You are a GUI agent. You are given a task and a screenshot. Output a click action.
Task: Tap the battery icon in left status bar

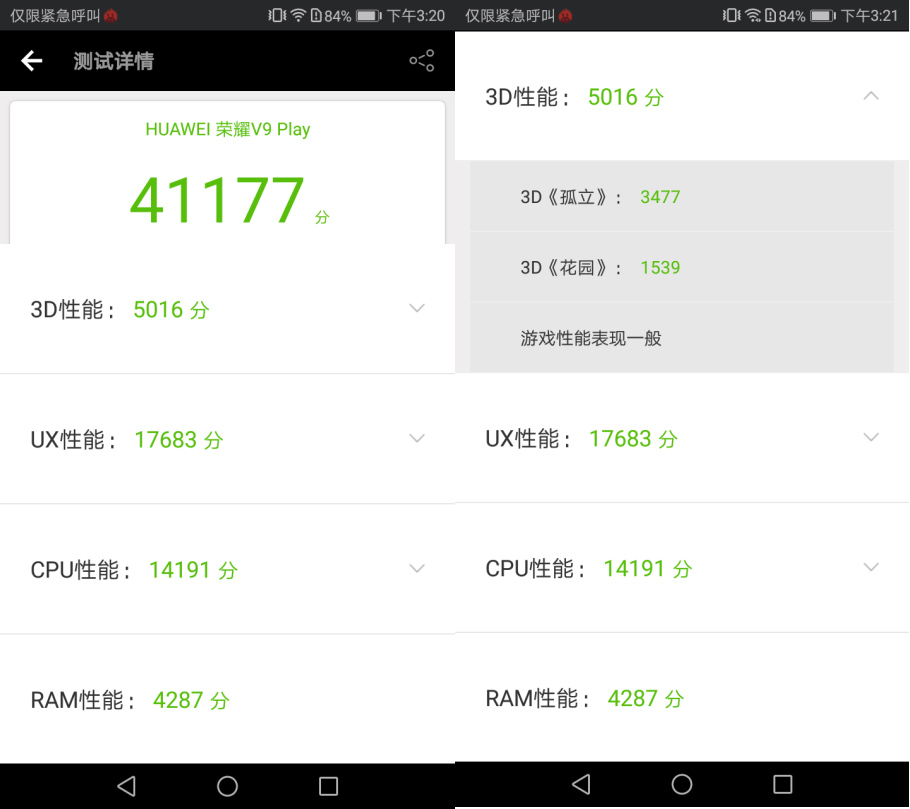369,16
